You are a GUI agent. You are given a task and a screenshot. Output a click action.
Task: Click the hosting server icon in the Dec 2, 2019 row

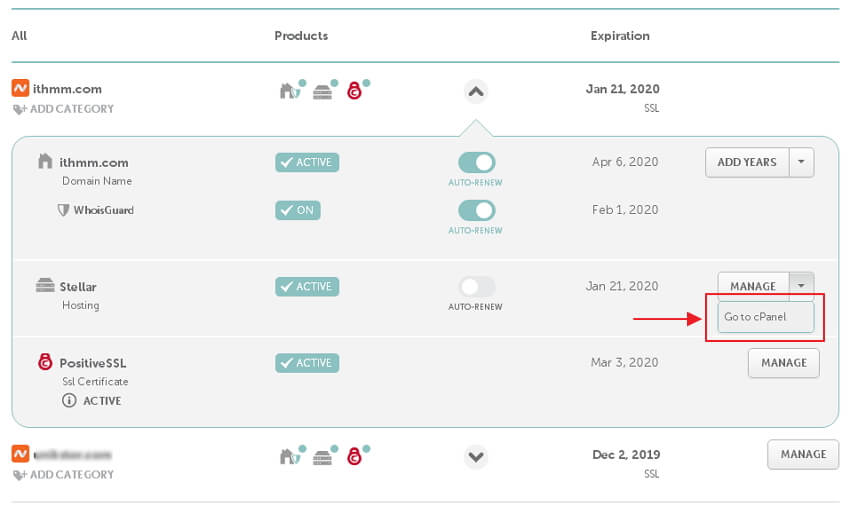tap(322, 458)
